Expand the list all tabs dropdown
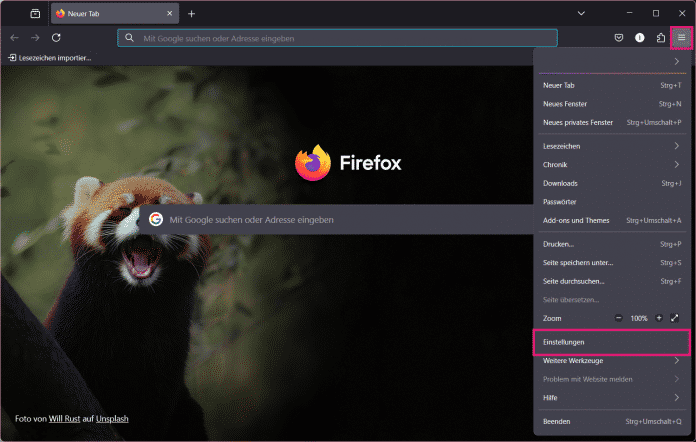Image resolution: width=696 pixels, height=442 pixels. 582,13
